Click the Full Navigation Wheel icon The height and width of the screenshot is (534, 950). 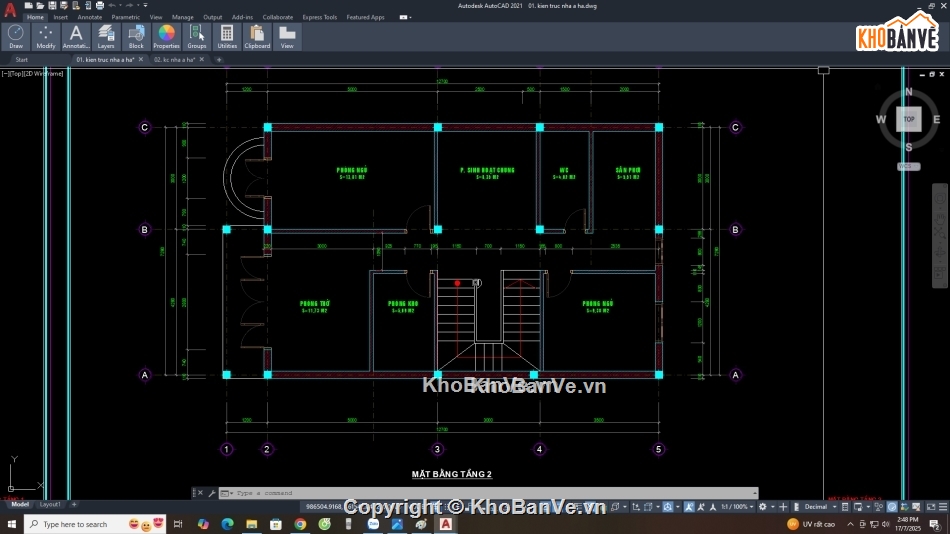pos(940,199)
